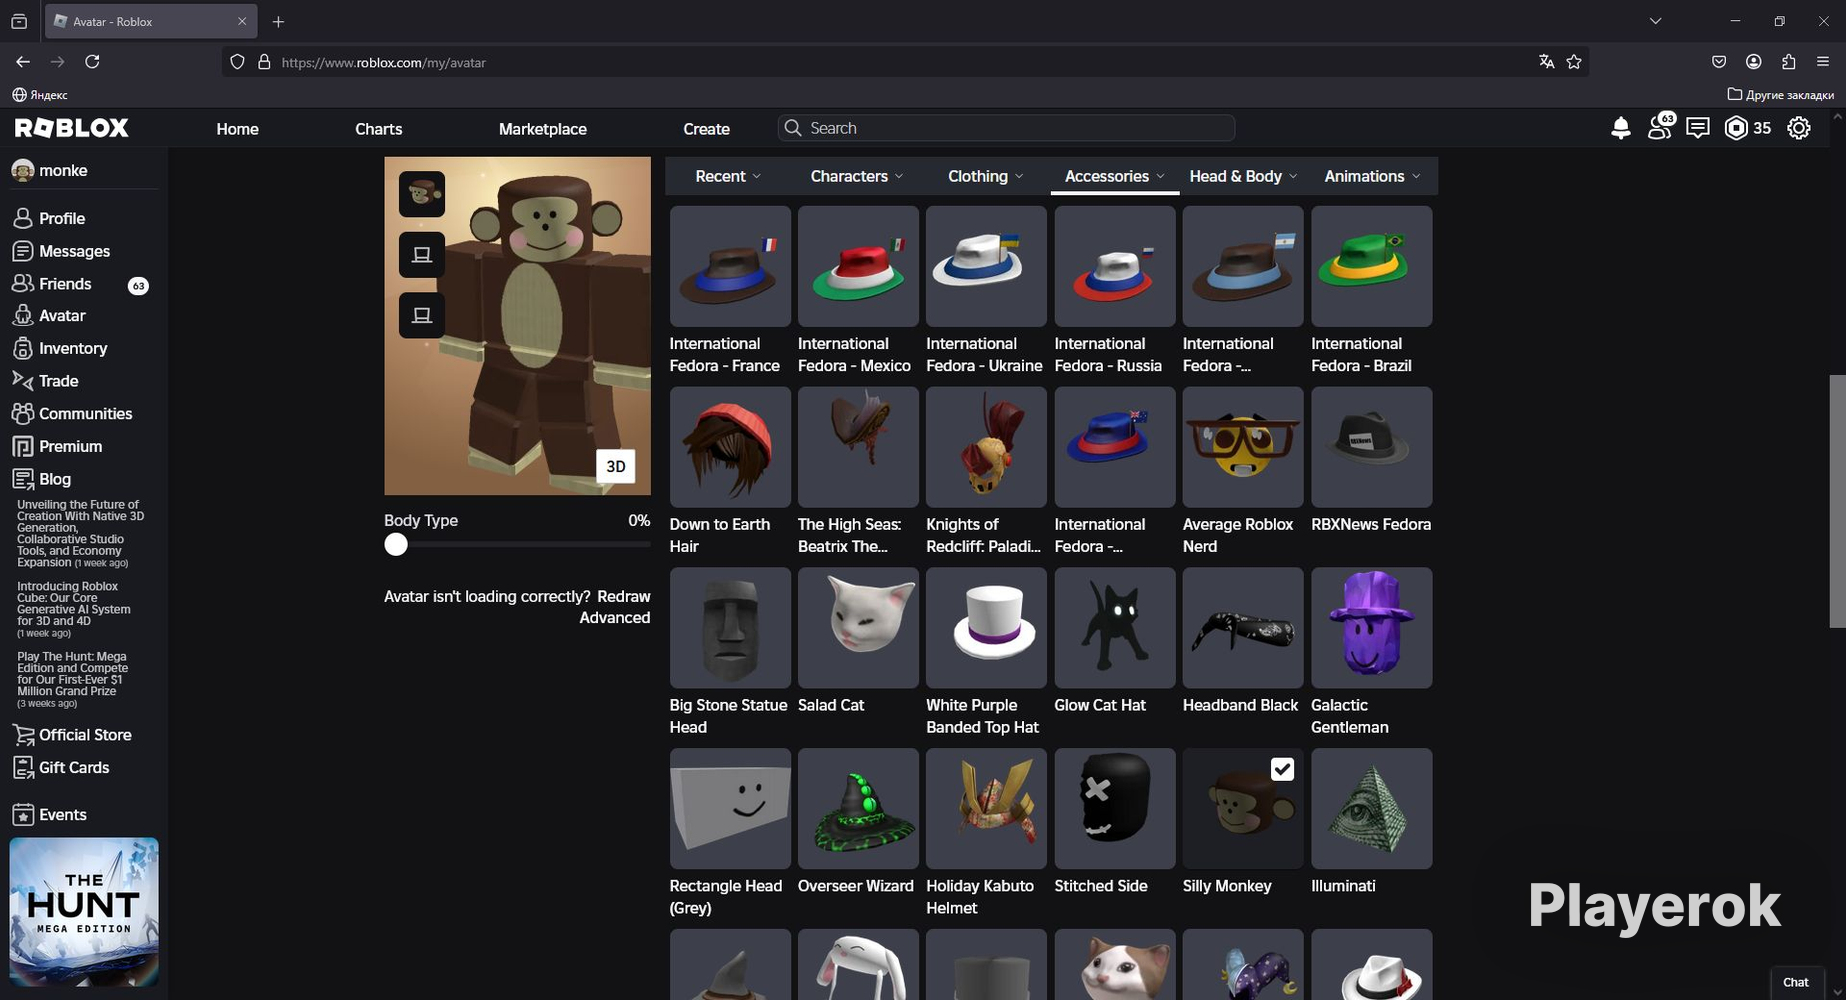Click the Redraw link

pos(623,597)
